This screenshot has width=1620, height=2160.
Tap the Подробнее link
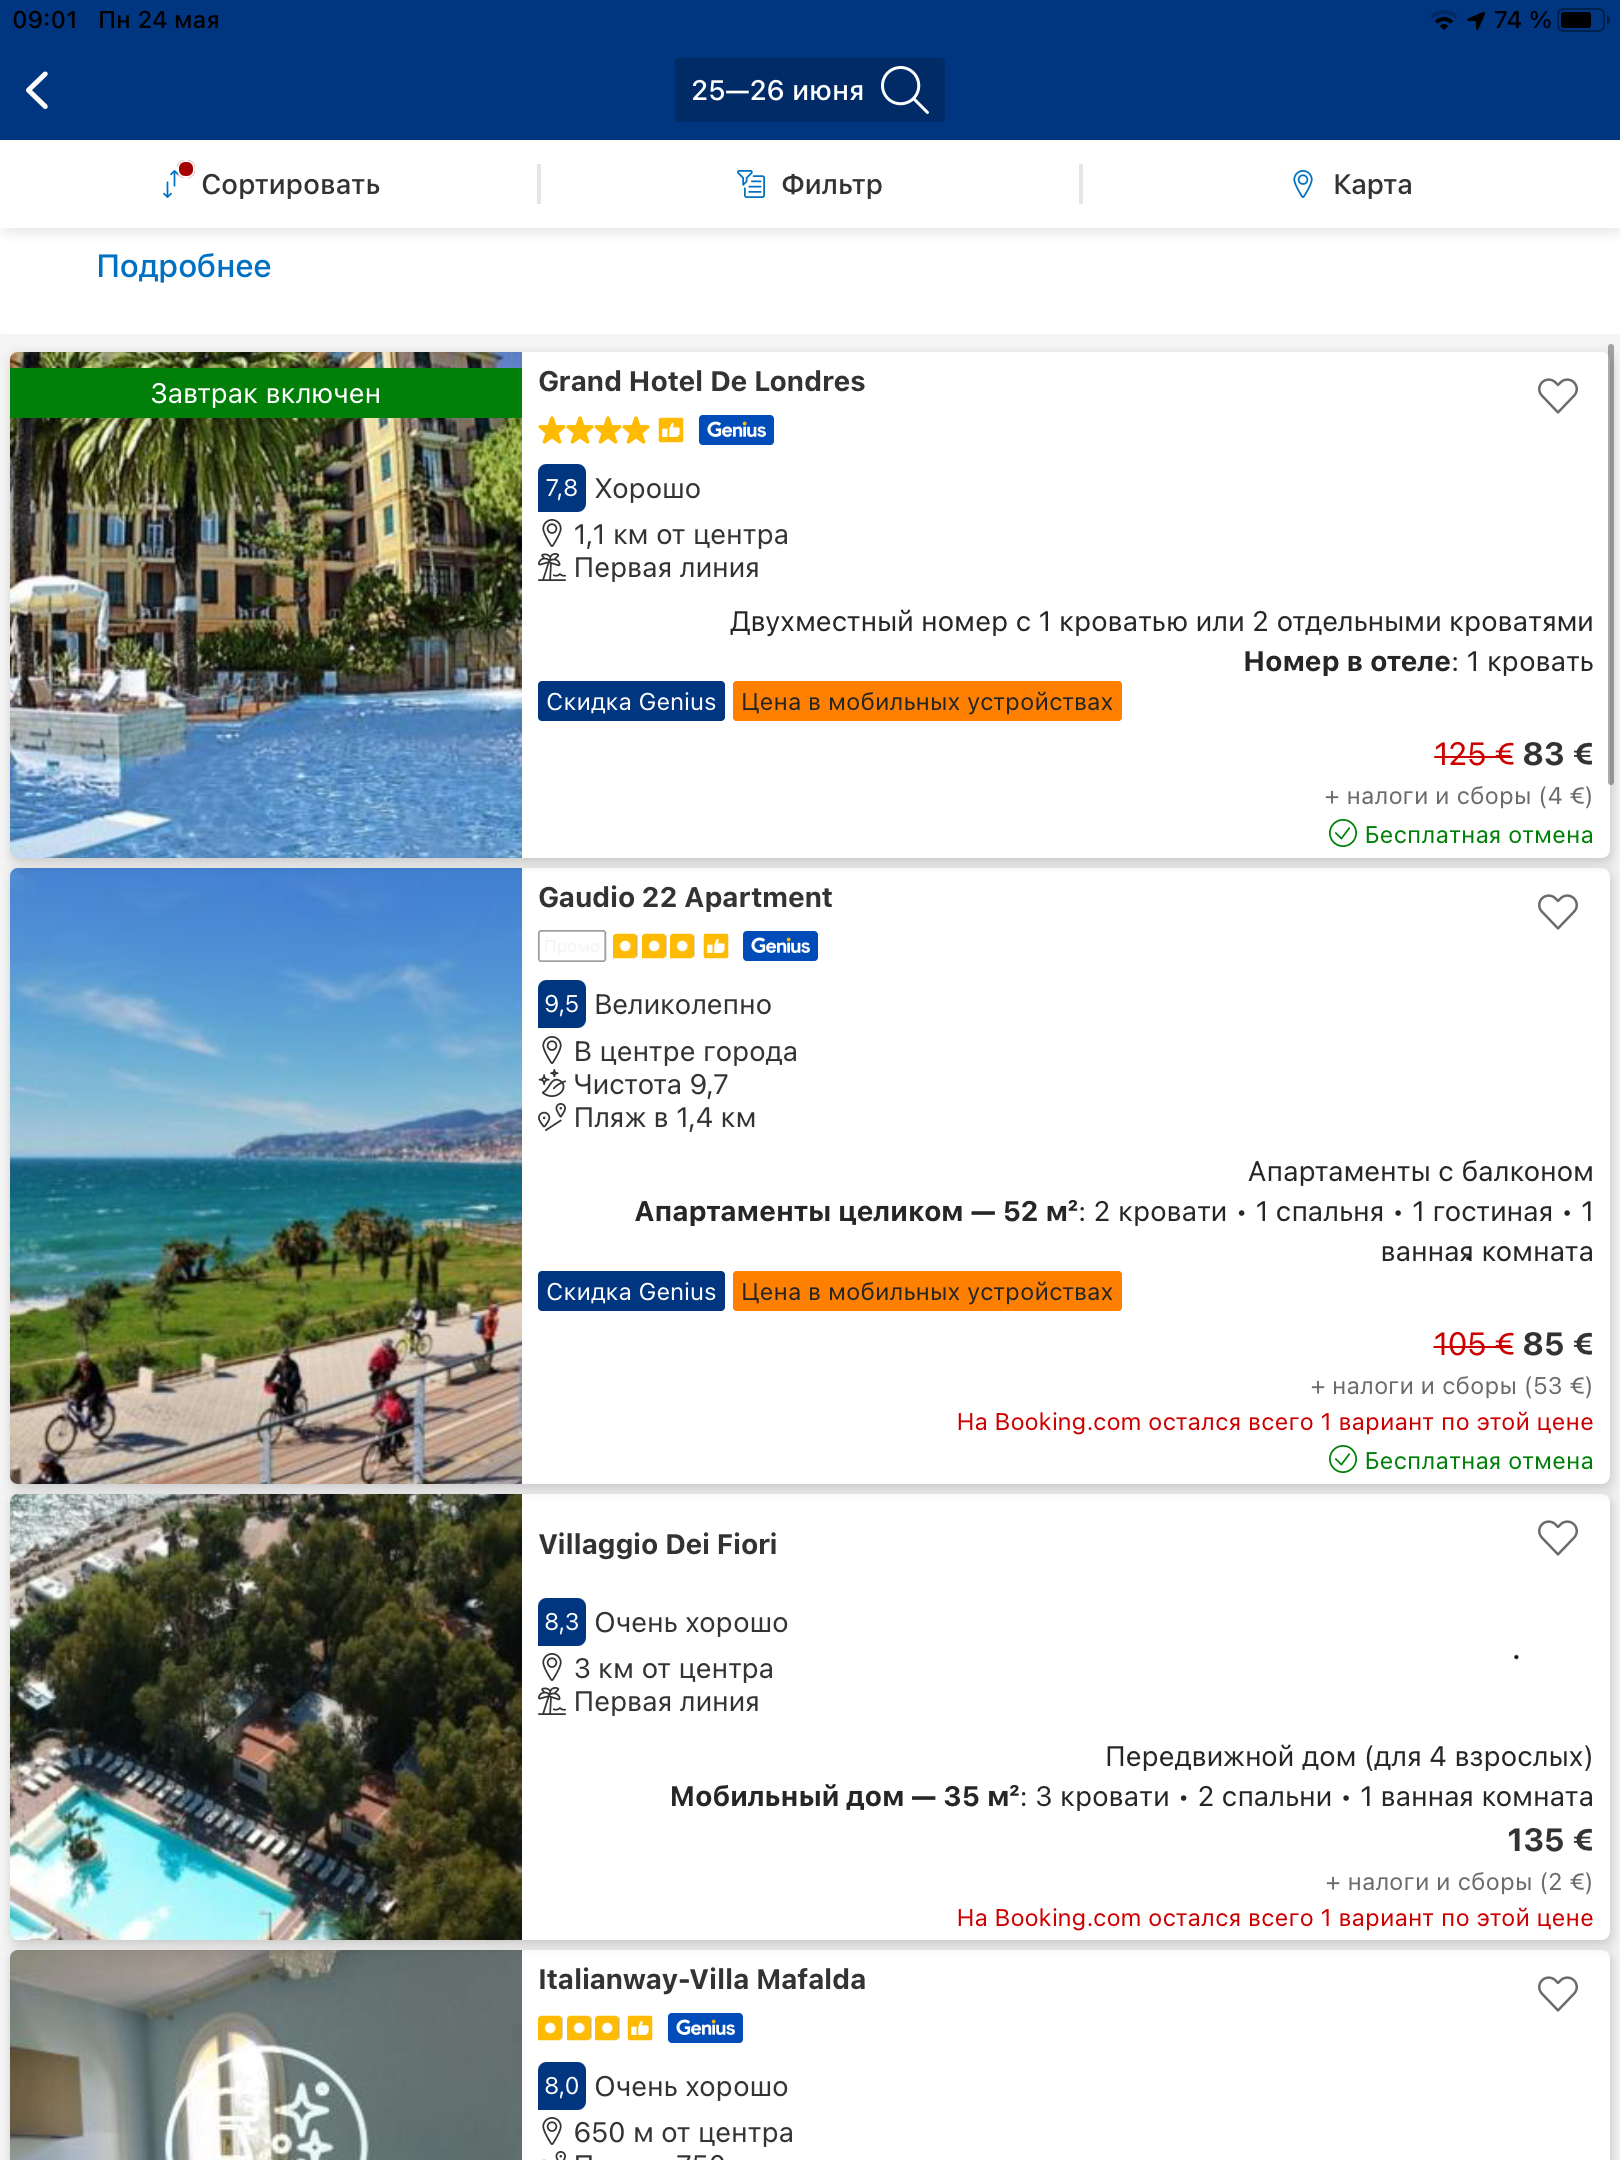pyautogui.click(x=184, y=266)
